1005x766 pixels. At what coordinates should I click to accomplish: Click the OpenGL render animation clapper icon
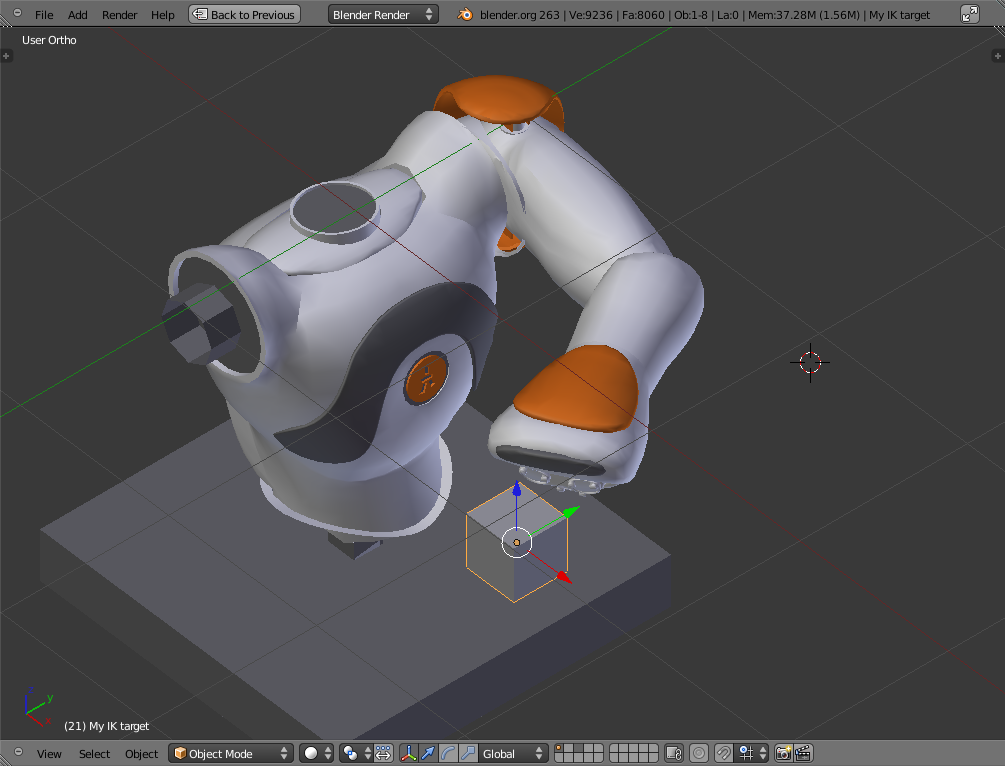pos(803,753)
